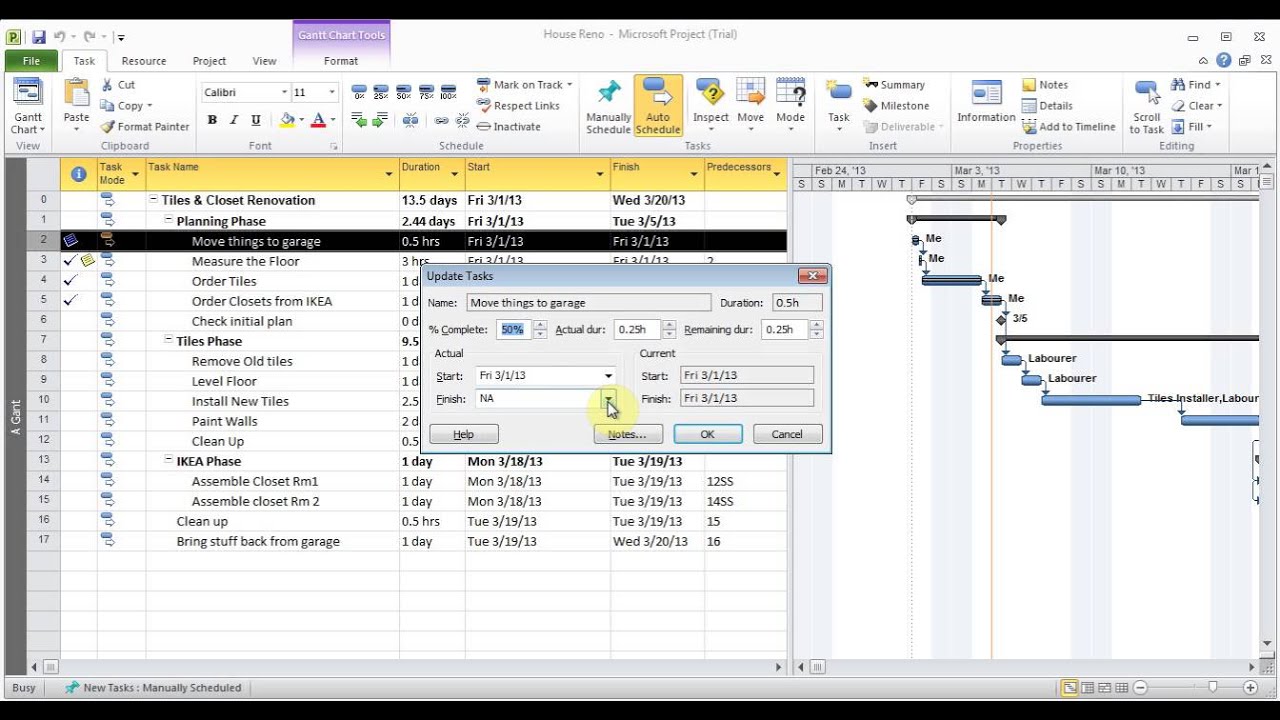The height and width of the screenshot is (720, 1280).
Task: Open Task Name column filter arrow
Action: click(x=389, y=174)
